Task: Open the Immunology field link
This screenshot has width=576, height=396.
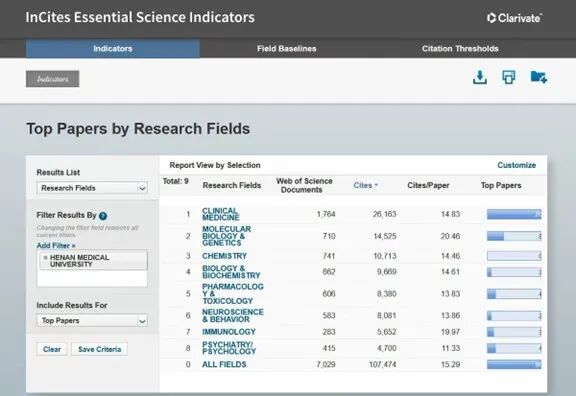Action: coord(229,332)
